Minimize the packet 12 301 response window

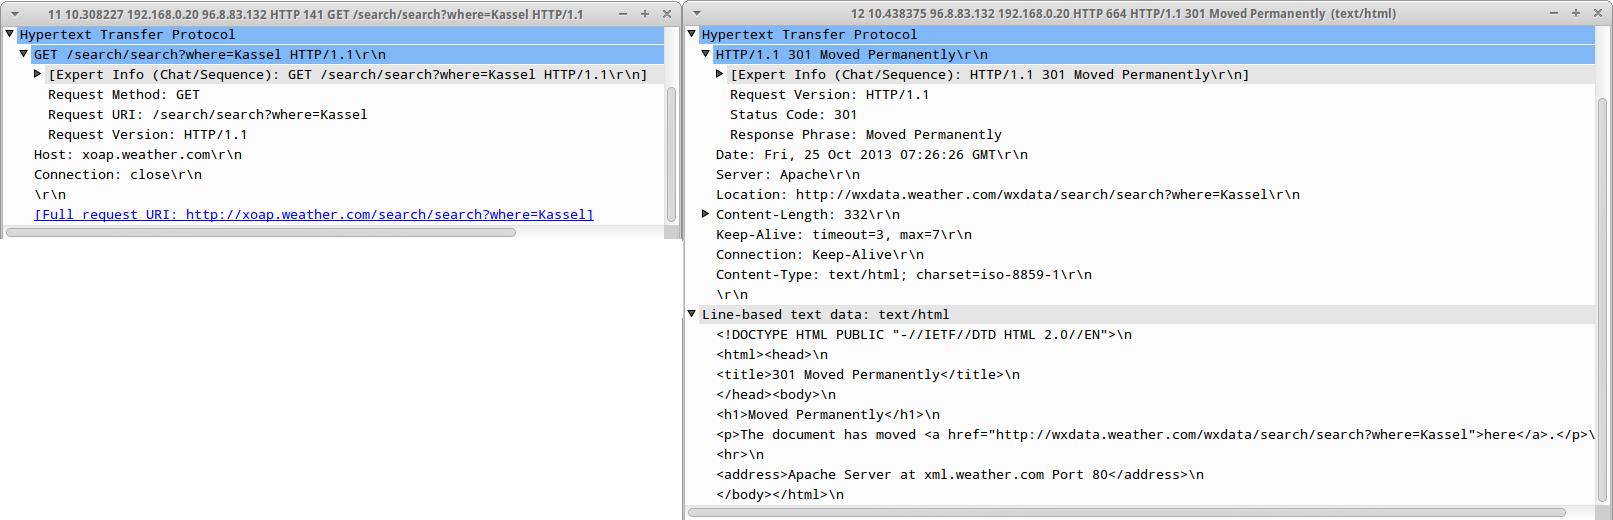(x=1553, y=13)
